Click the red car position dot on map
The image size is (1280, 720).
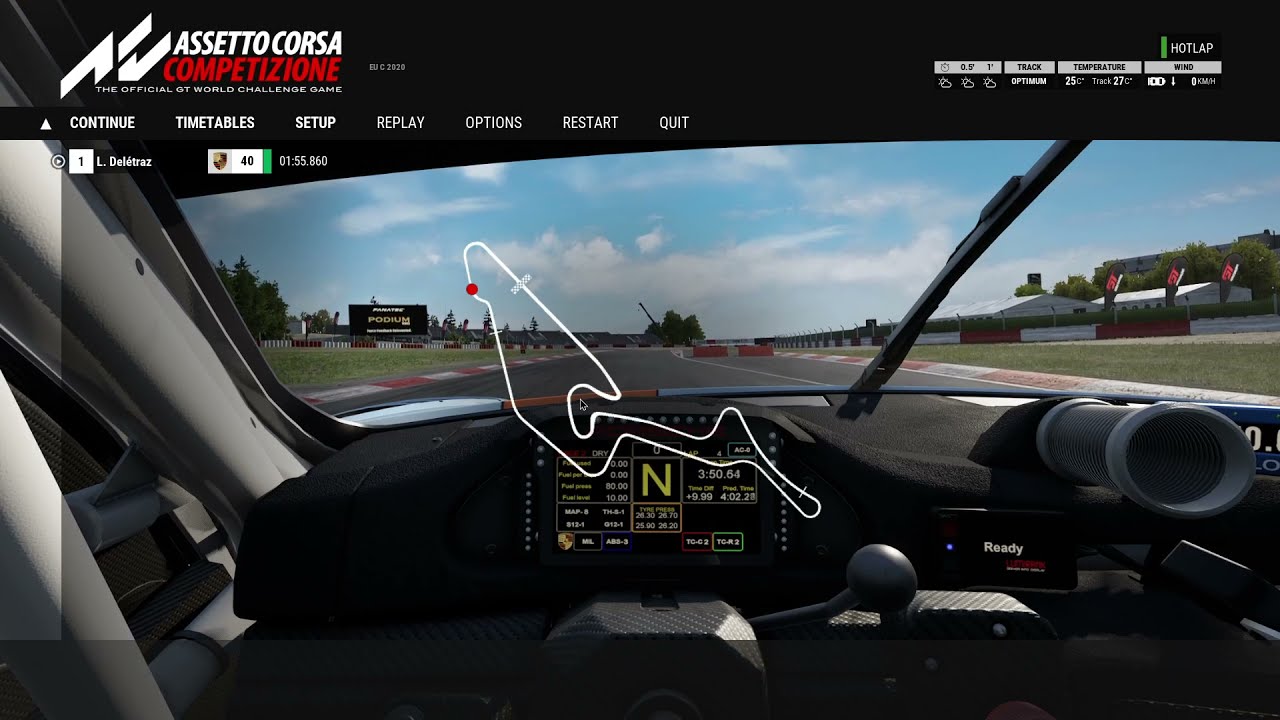coord(472,290)
